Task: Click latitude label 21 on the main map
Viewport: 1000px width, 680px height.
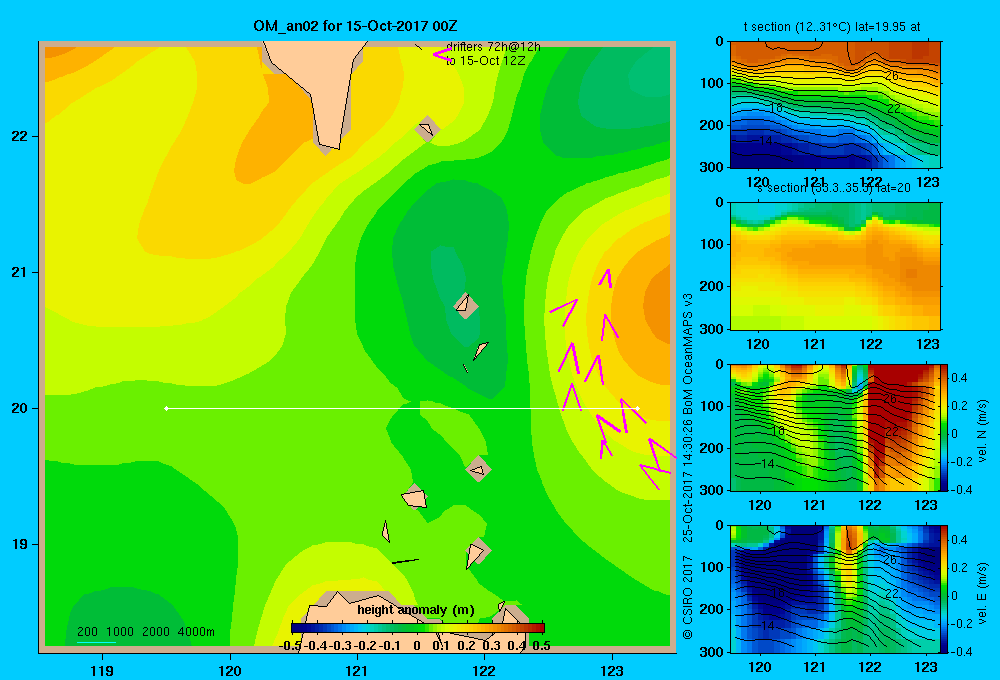Action: click(x=20, y=272)
